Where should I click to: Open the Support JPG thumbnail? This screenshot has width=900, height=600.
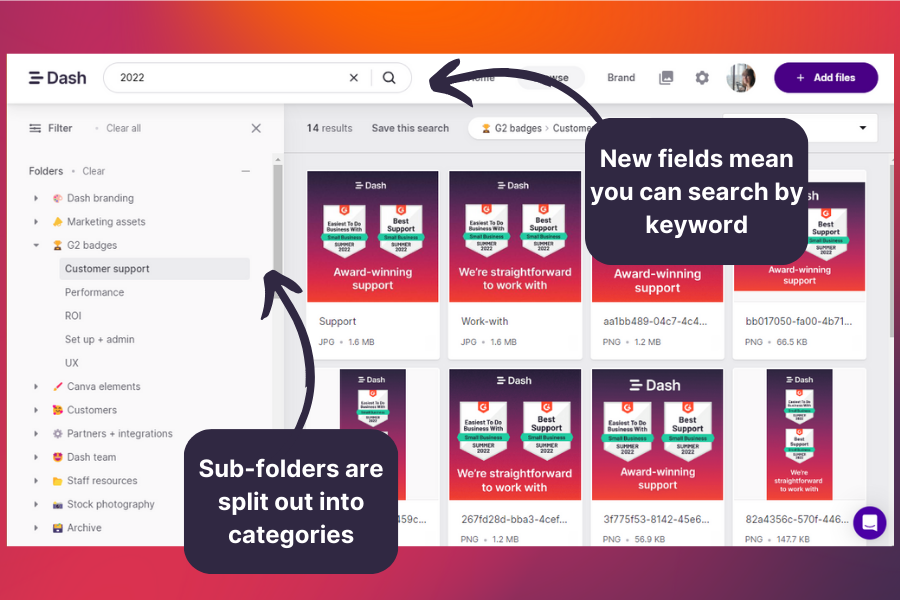tap(373, 237)
